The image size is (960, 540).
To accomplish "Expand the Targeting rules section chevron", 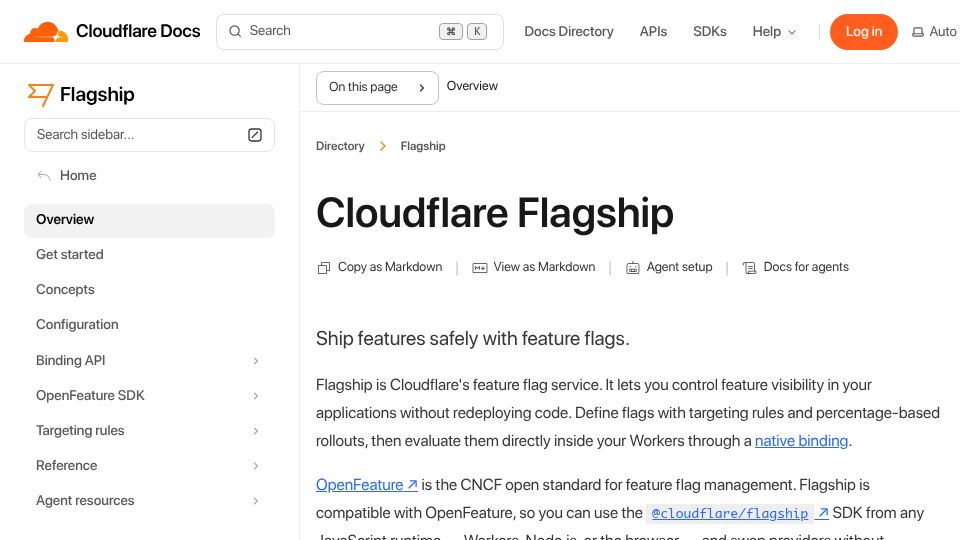I will click(256, 431).
